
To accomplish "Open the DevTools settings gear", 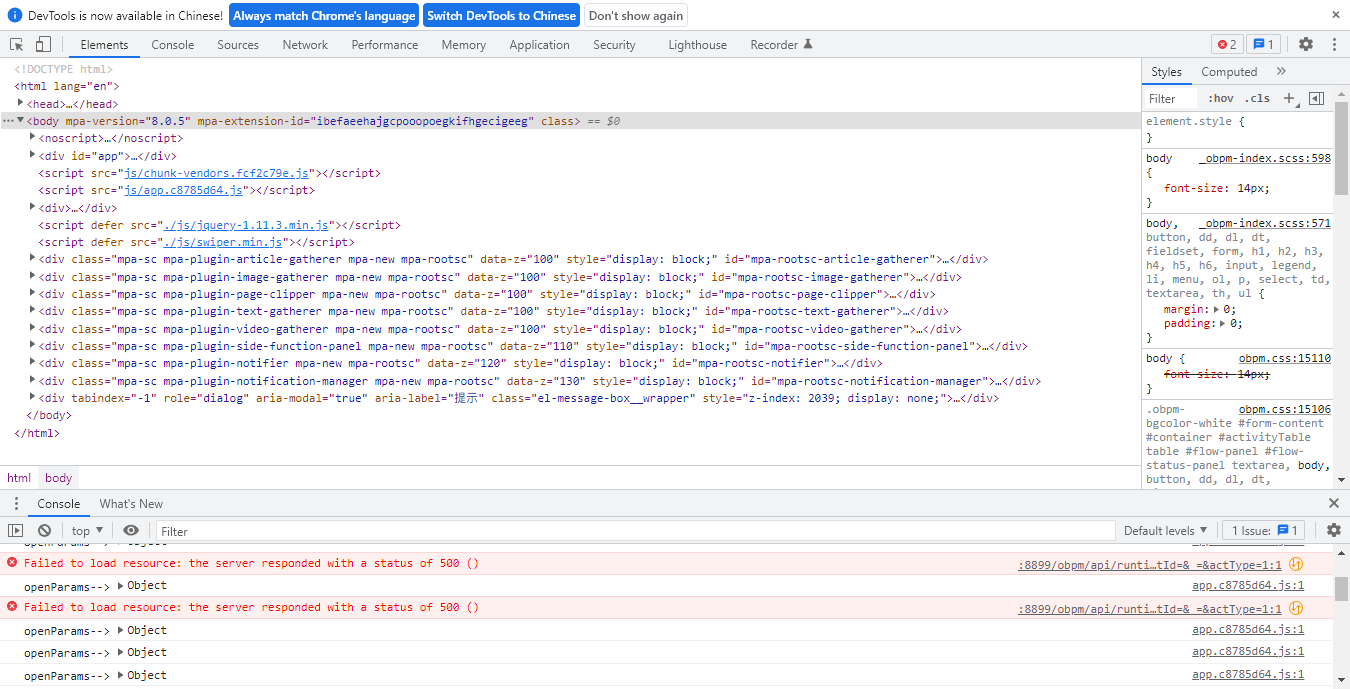I will pos(1306,44).
